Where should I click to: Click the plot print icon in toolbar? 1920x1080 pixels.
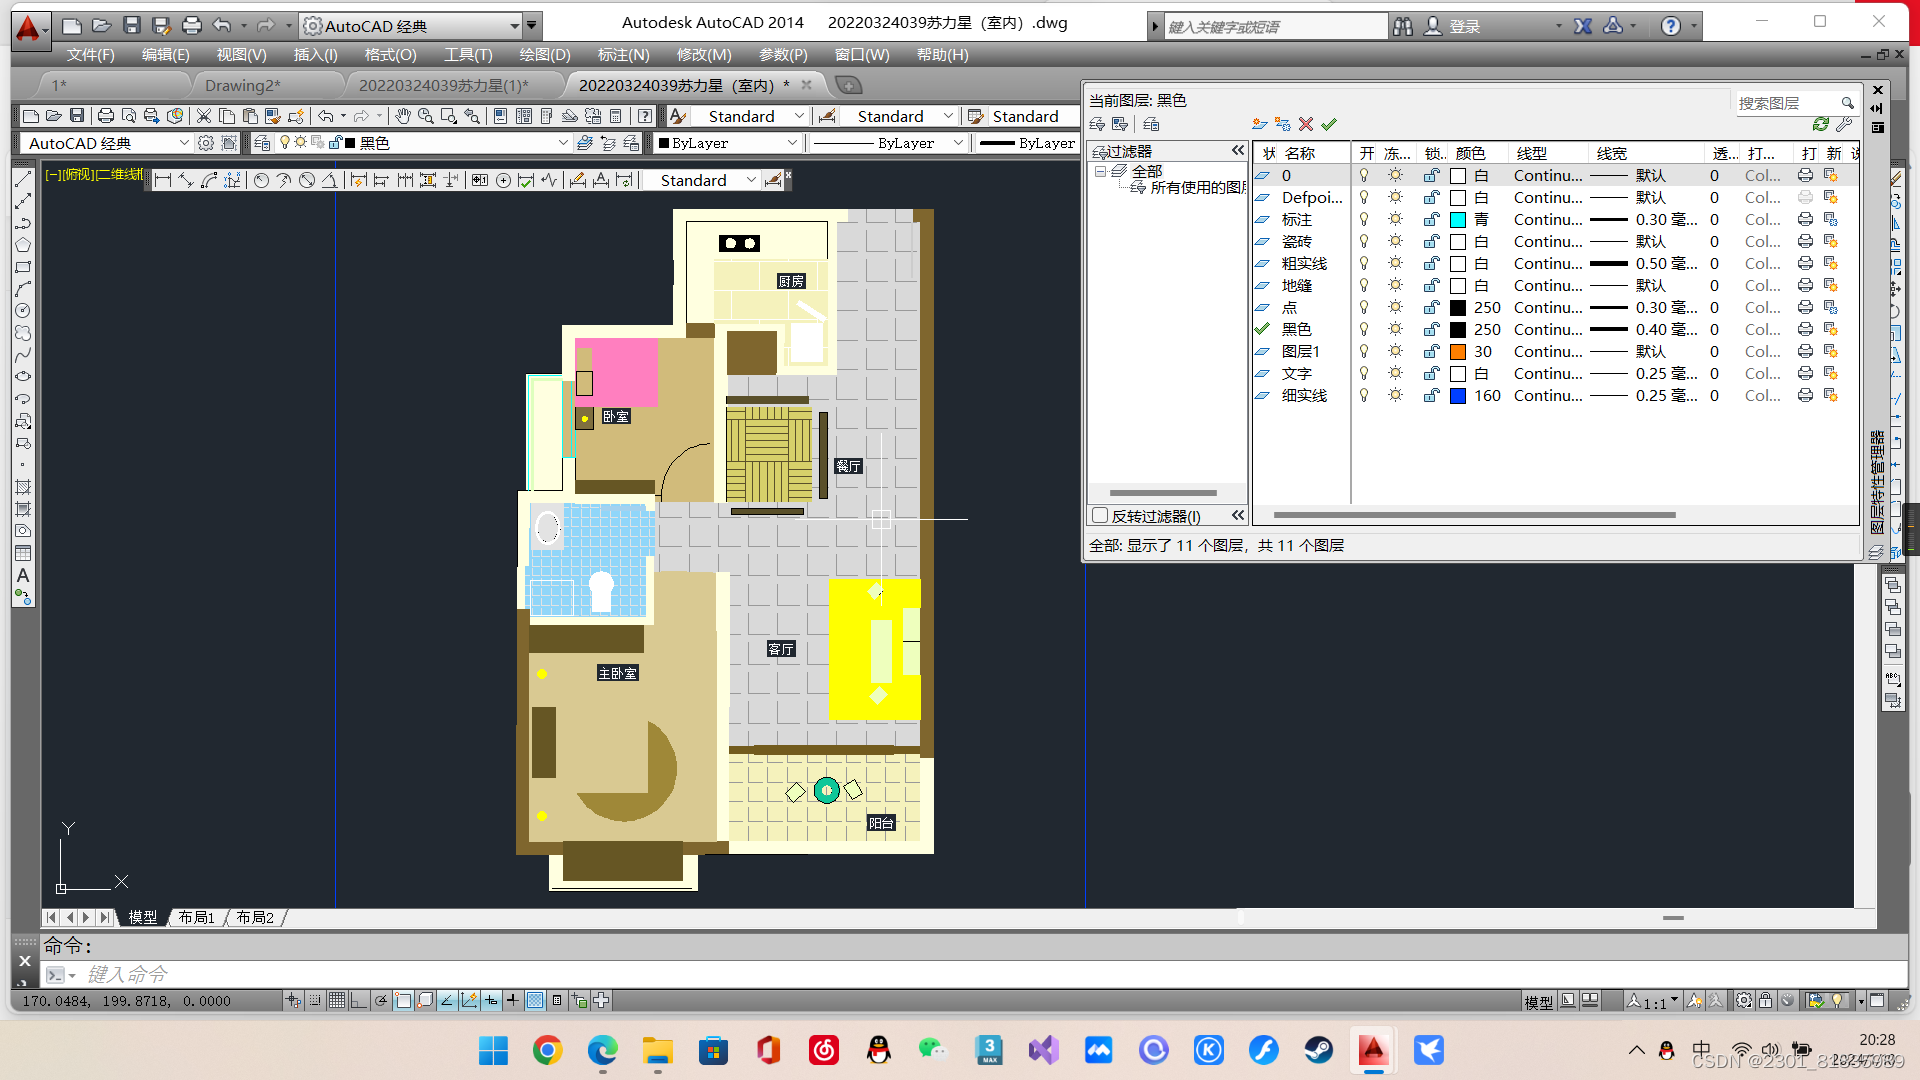(105, 116)
